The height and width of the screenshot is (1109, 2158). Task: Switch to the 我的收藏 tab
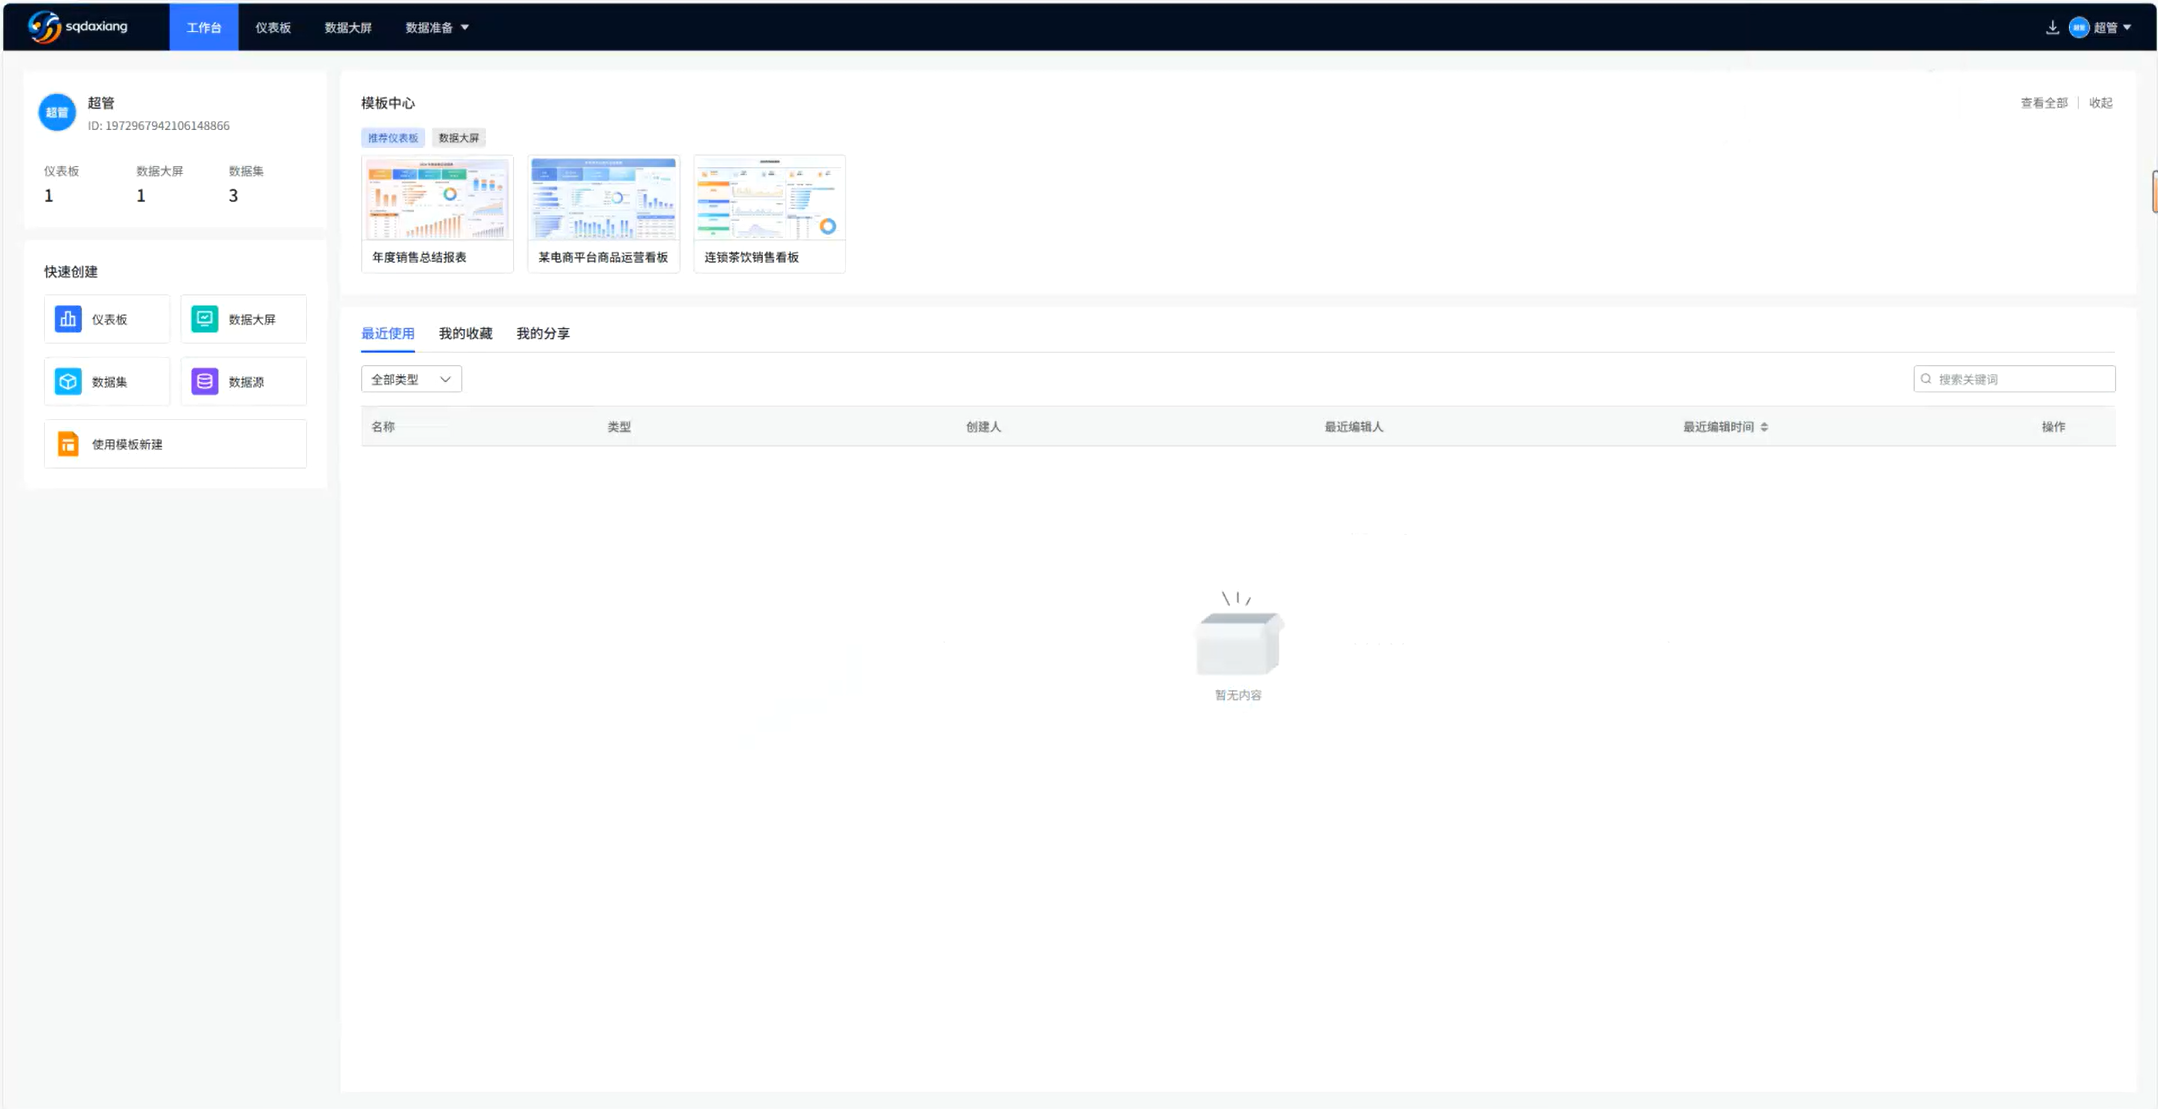click(465, 333)
